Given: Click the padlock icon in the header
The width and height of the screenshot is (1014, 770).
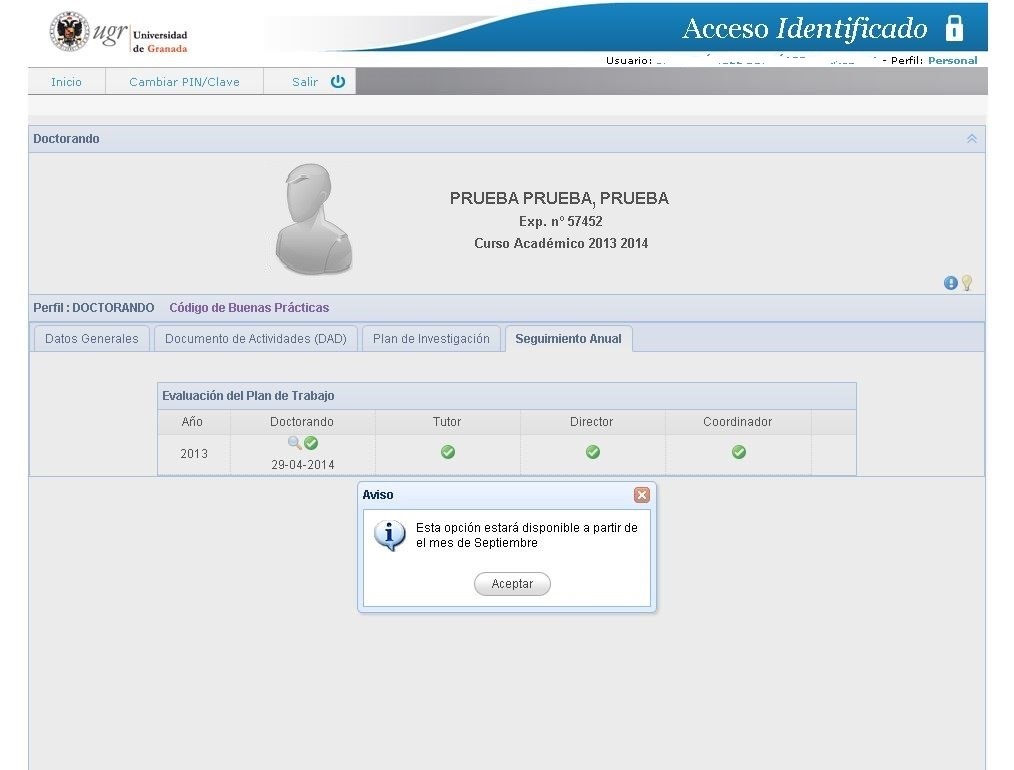Looking at the screenshot, I should point(954,28).
